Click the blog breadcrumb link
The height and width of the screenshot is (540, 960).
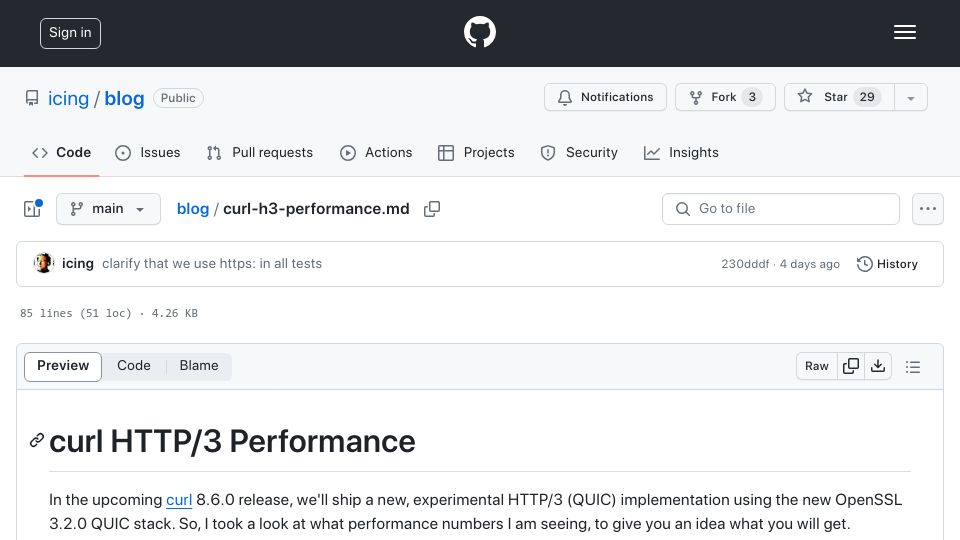click(193, 209)
